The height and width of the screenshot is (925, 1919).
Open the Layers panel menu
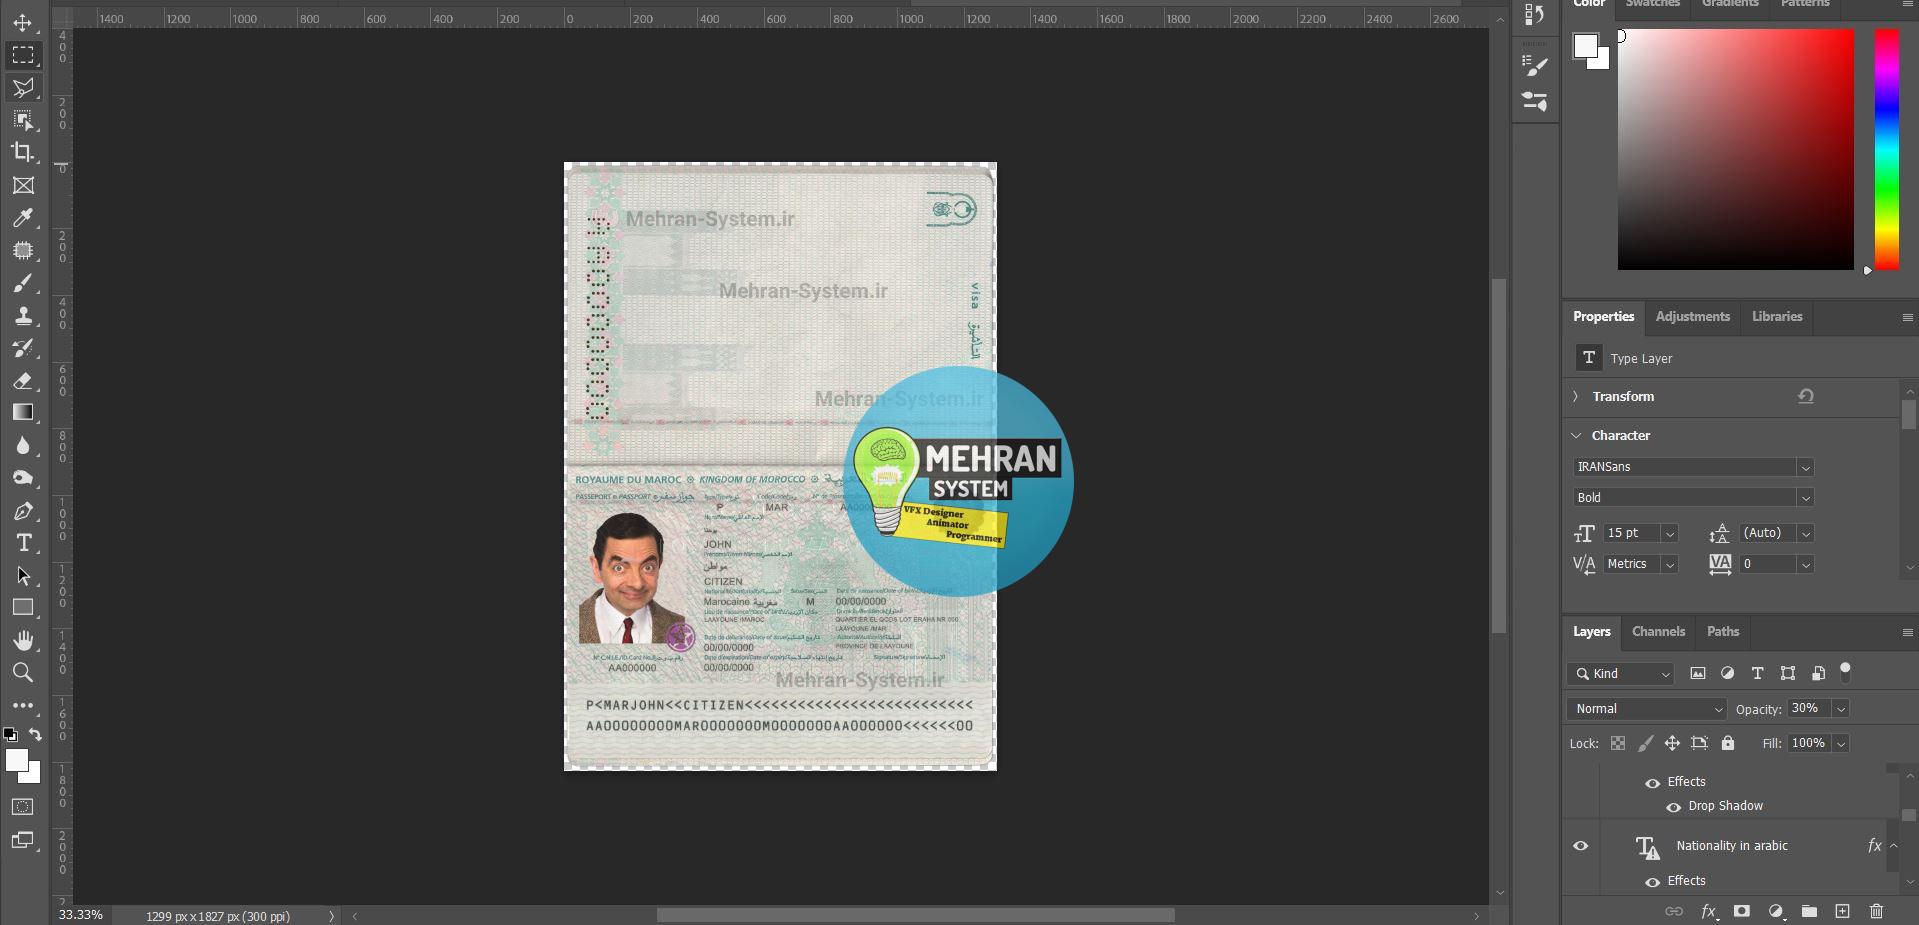tap(1907, 633)
